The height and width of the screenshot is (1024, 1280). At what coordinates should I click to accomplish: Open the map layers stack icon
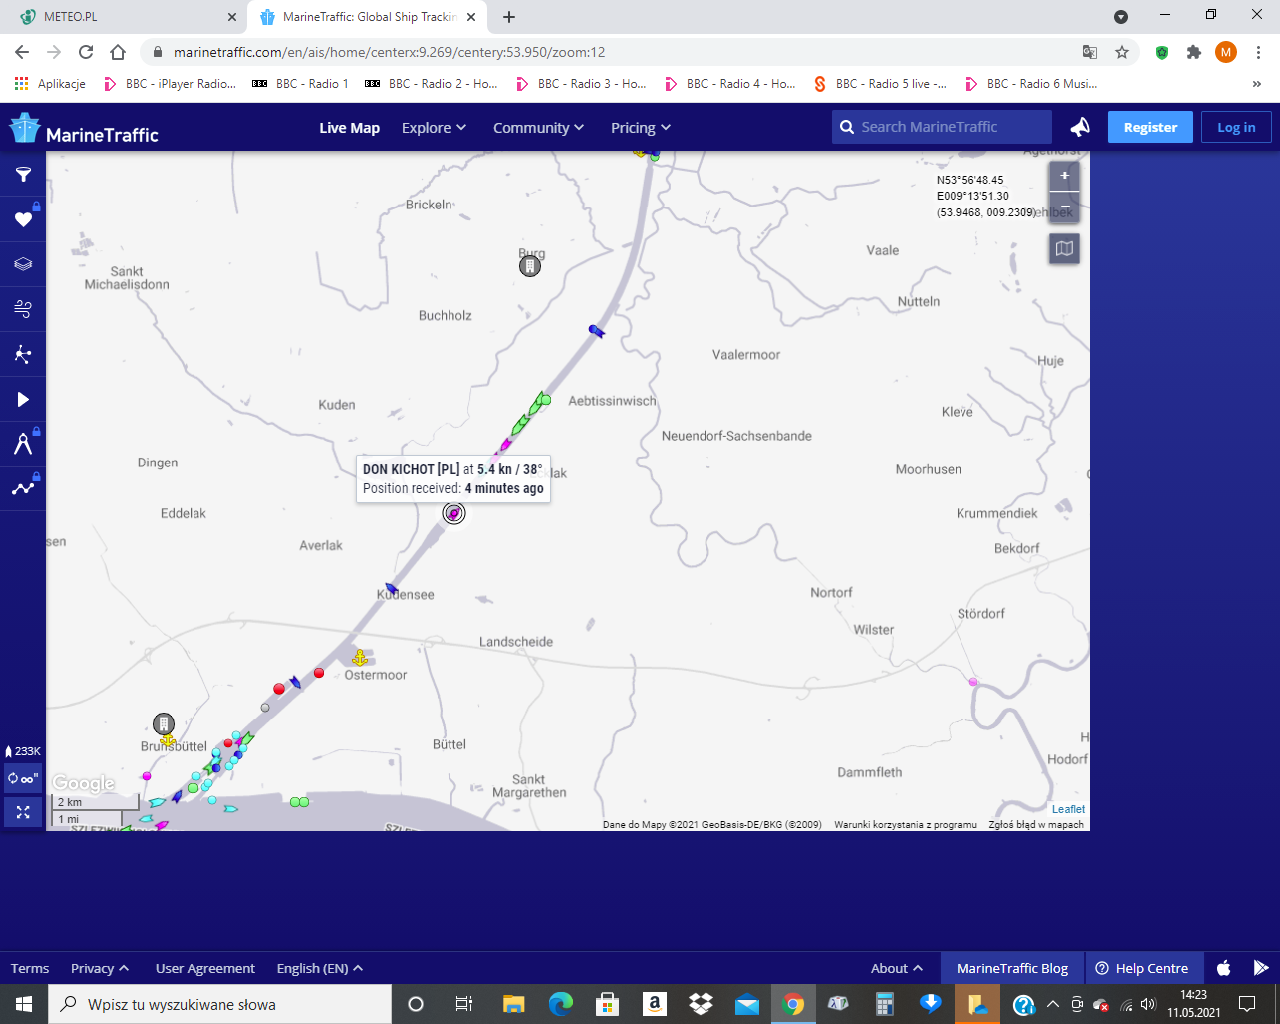click(x=23, y=264)
